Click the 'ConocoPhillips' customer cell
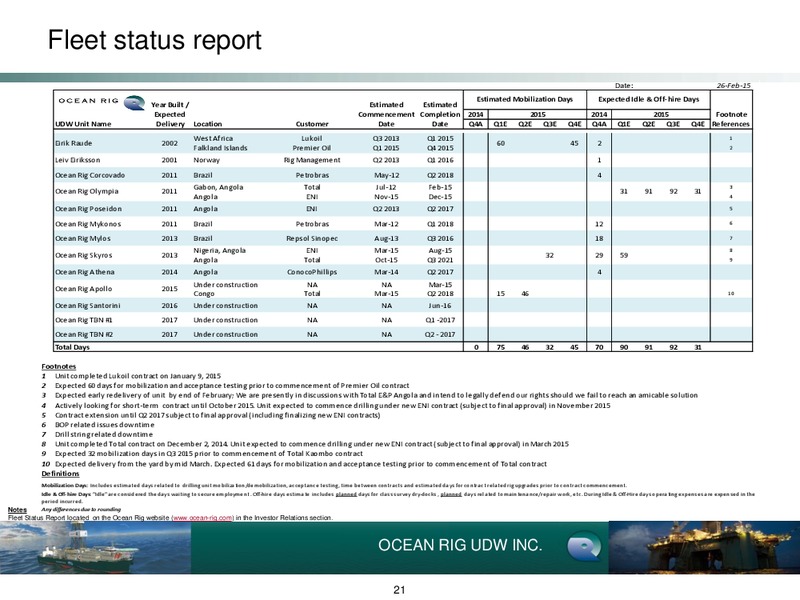 tap(312, 272)
